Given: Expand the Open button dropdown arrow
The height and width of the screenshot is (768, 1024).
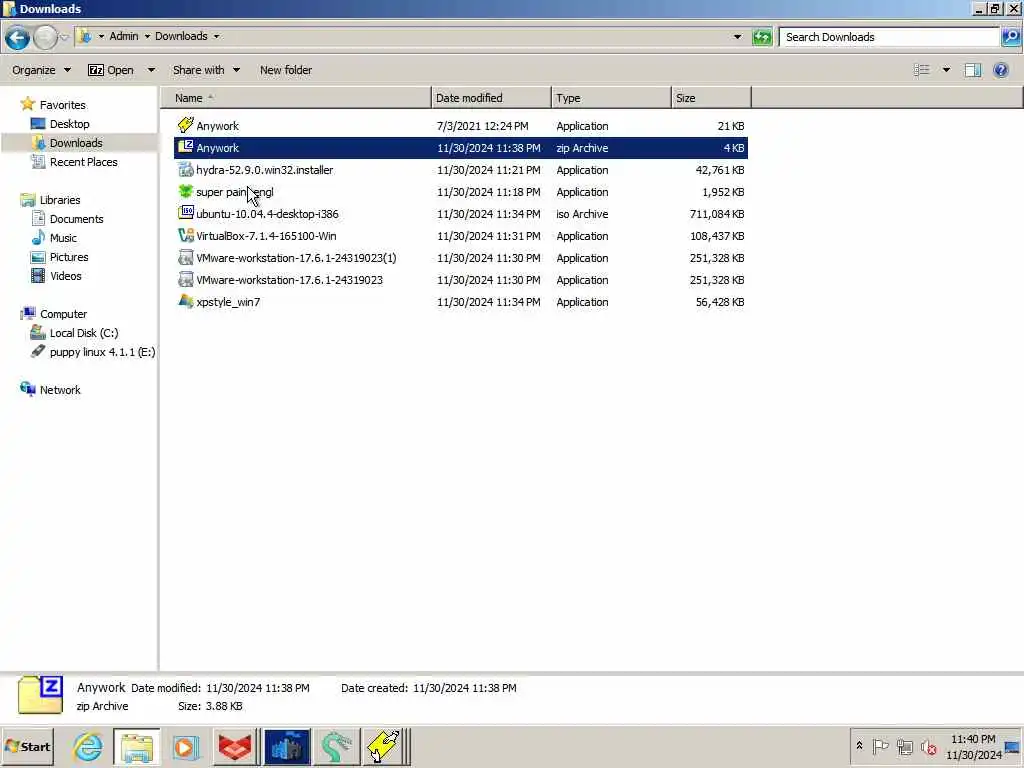Looking at the screenshot, I should click(151, 70).
